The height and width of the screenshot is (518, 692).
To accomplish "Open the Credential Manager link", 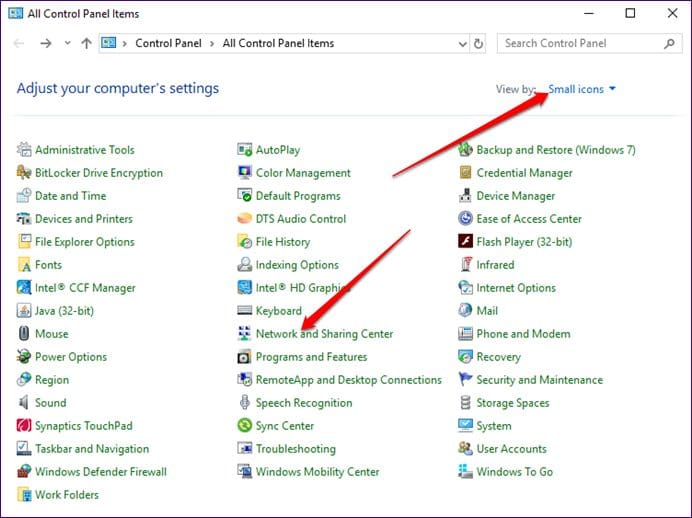I will click(x=524, y=173).
